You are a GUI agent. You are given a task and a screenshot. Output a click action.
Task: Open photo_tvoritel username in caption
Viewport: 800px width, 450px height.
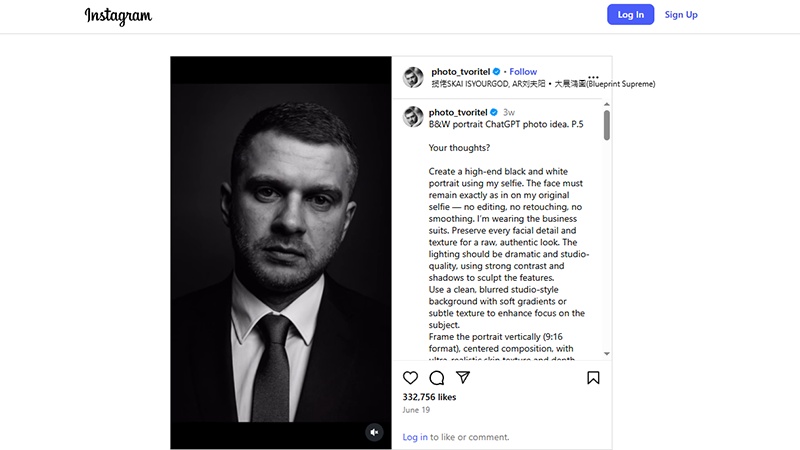(x=458, y=112)
